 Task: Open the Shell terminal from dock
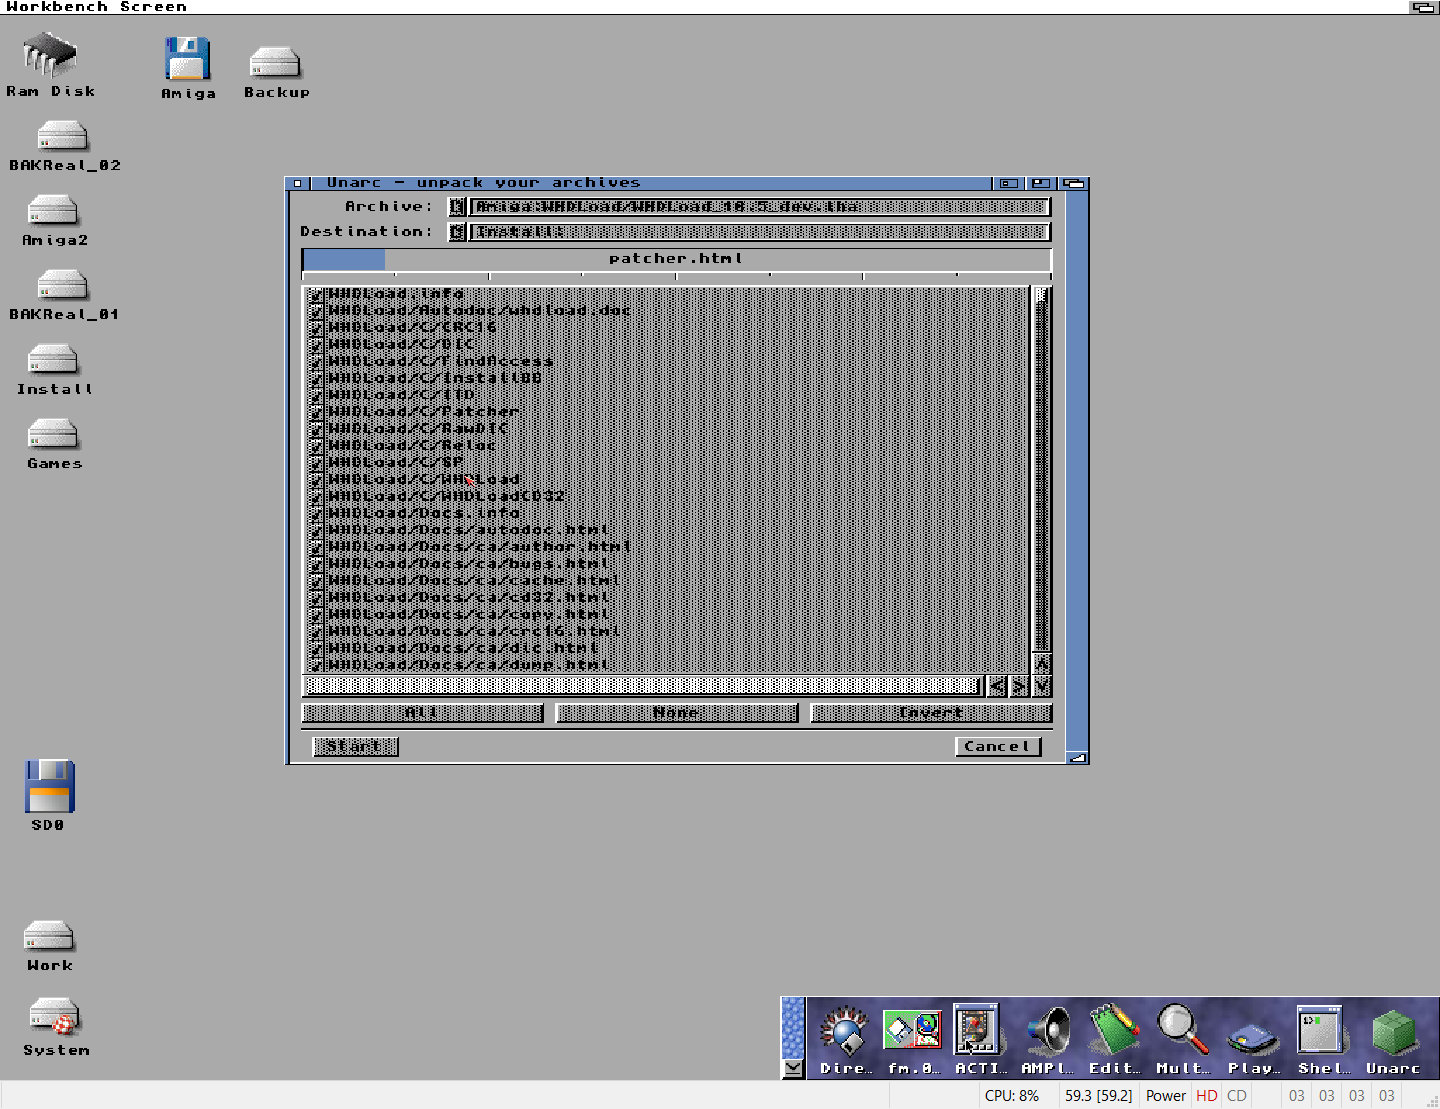(1320, 1030)
